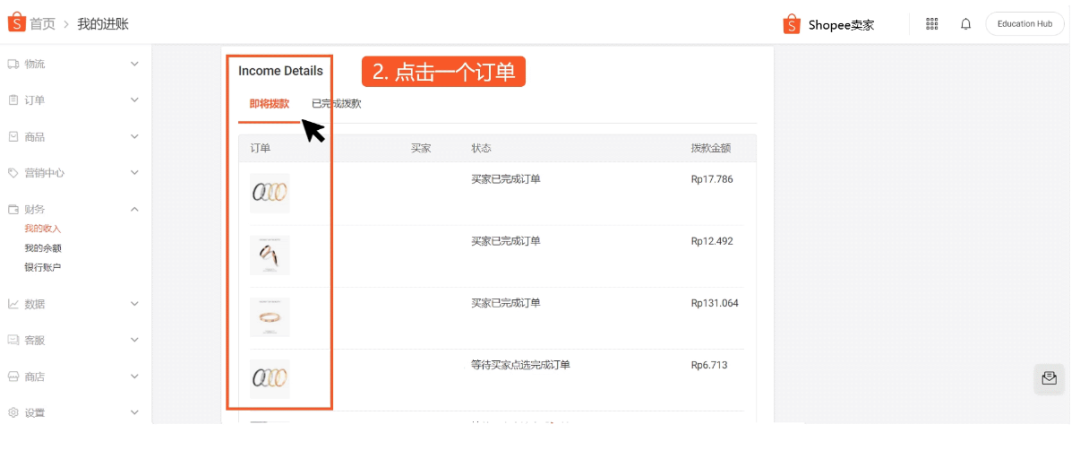Expand the 营销中心 menu chevron
This screenshot has height=476, width=1080.
point(134,173)
